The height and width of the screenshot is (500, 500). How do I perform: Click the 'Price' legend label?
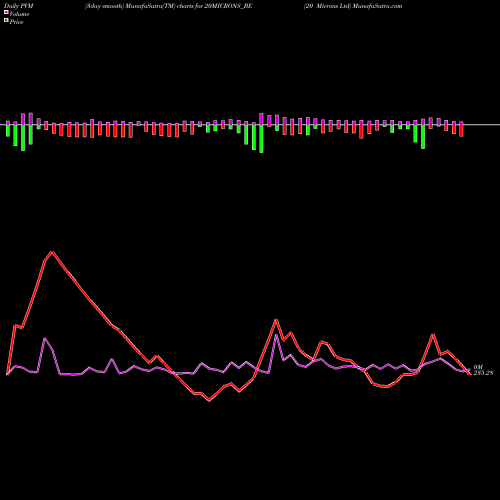tap(16, 22)
